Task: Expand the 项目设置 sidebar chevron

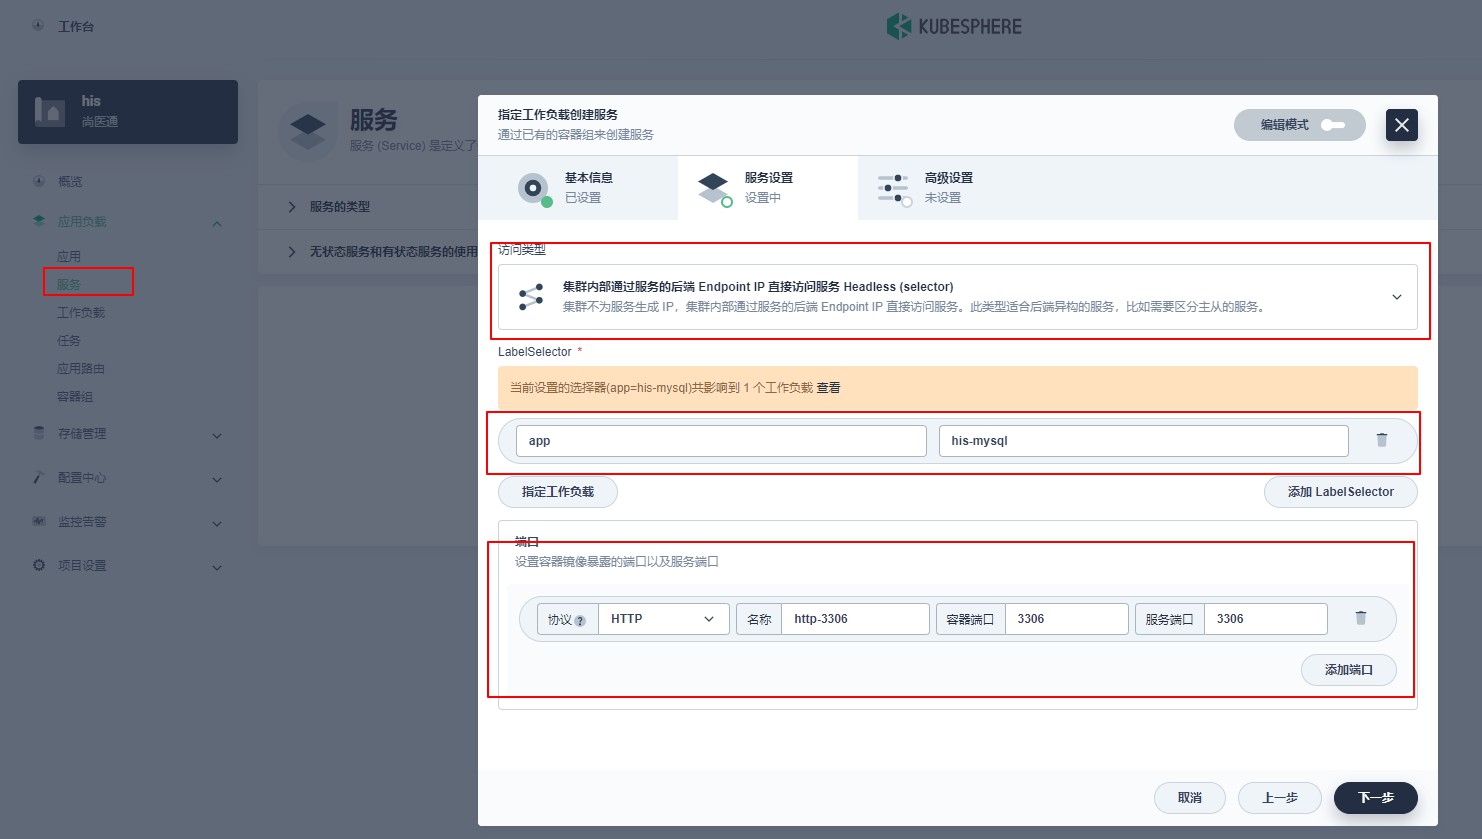Action: [217, 567]
